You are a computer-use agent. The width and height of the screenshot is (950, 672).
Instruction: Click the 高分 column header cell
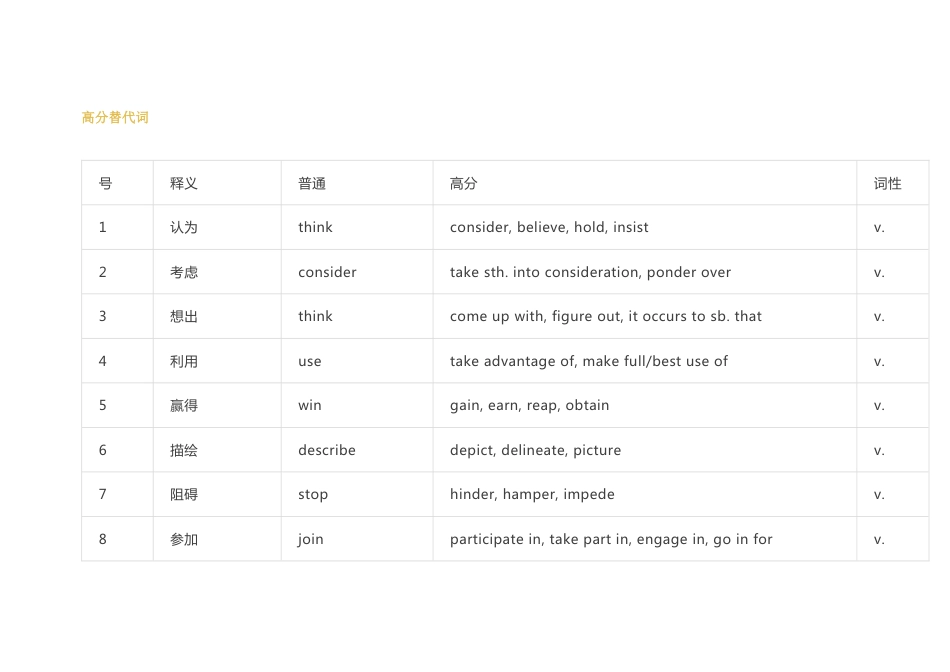(464, 183)
